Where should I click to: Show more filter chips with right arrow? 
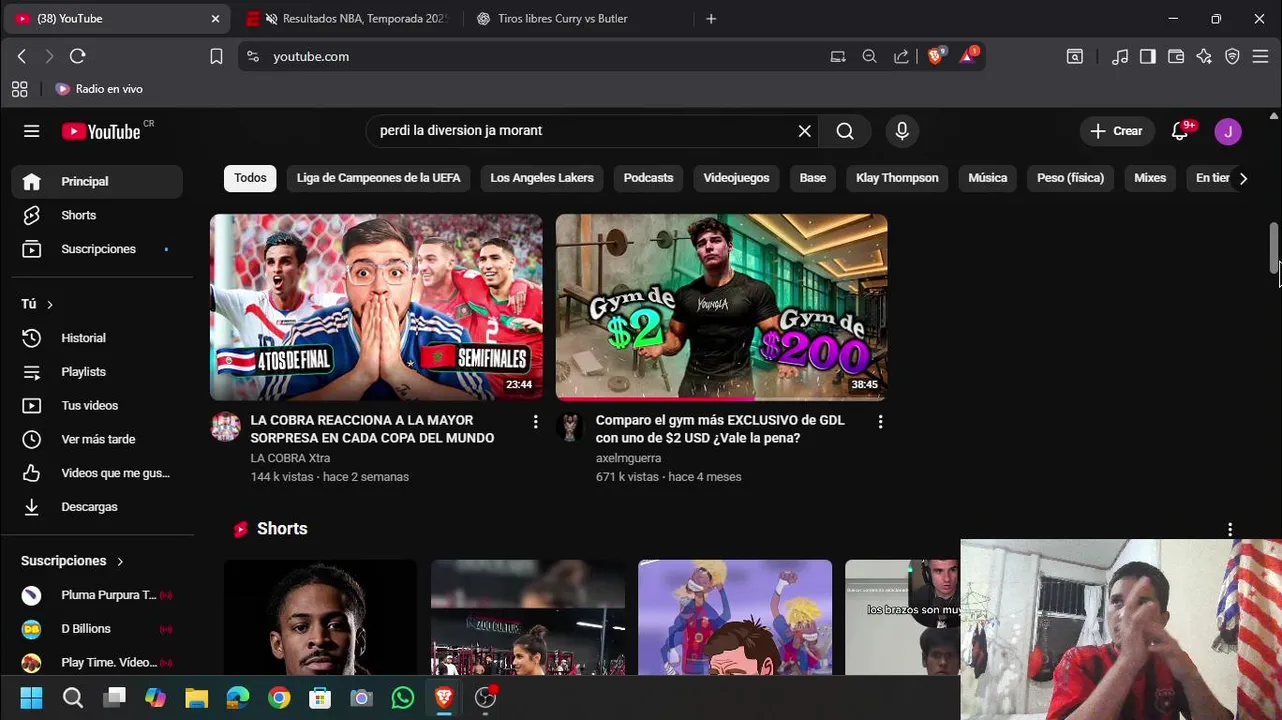point(1243,178)
